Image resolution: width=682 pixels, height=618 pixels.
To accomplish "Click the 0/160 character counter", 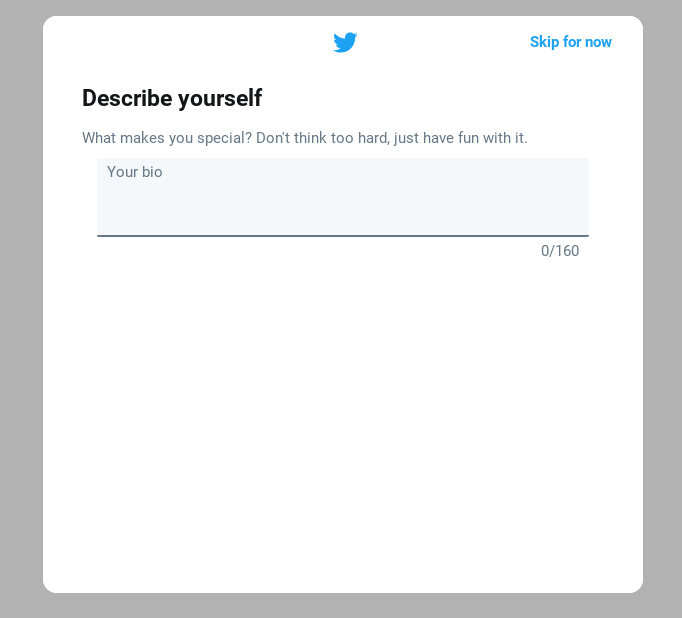I will 560,251.
